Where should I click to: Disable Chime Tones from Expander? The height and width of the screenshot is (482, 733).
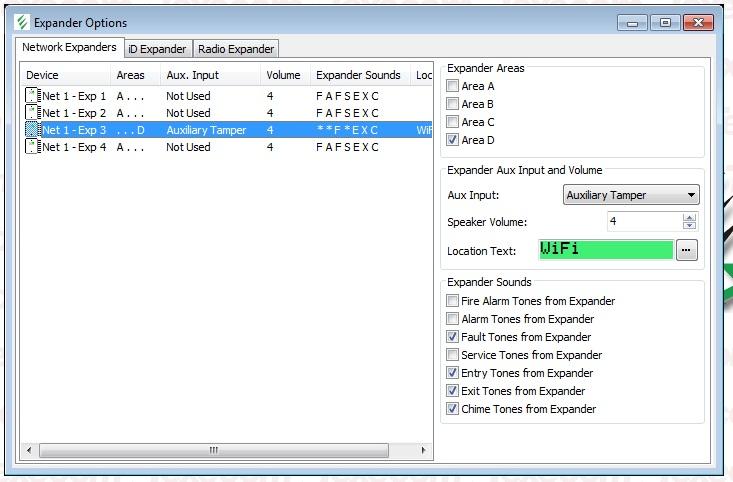(x=452, y=409)
